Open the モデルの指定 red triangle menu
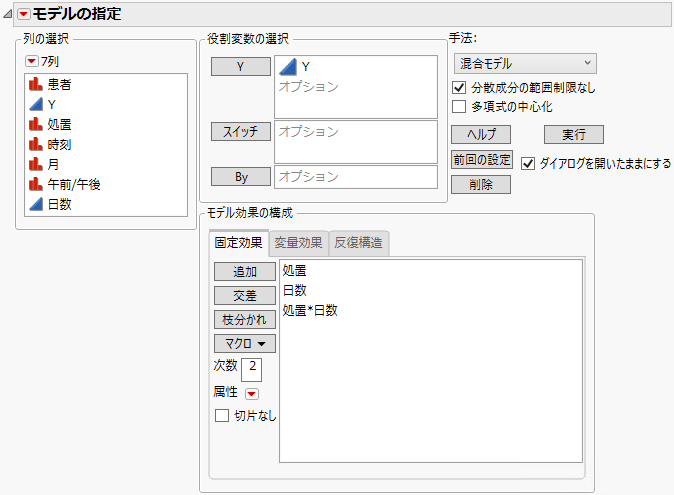Screen dimensions: 674x495 (24, 14)
